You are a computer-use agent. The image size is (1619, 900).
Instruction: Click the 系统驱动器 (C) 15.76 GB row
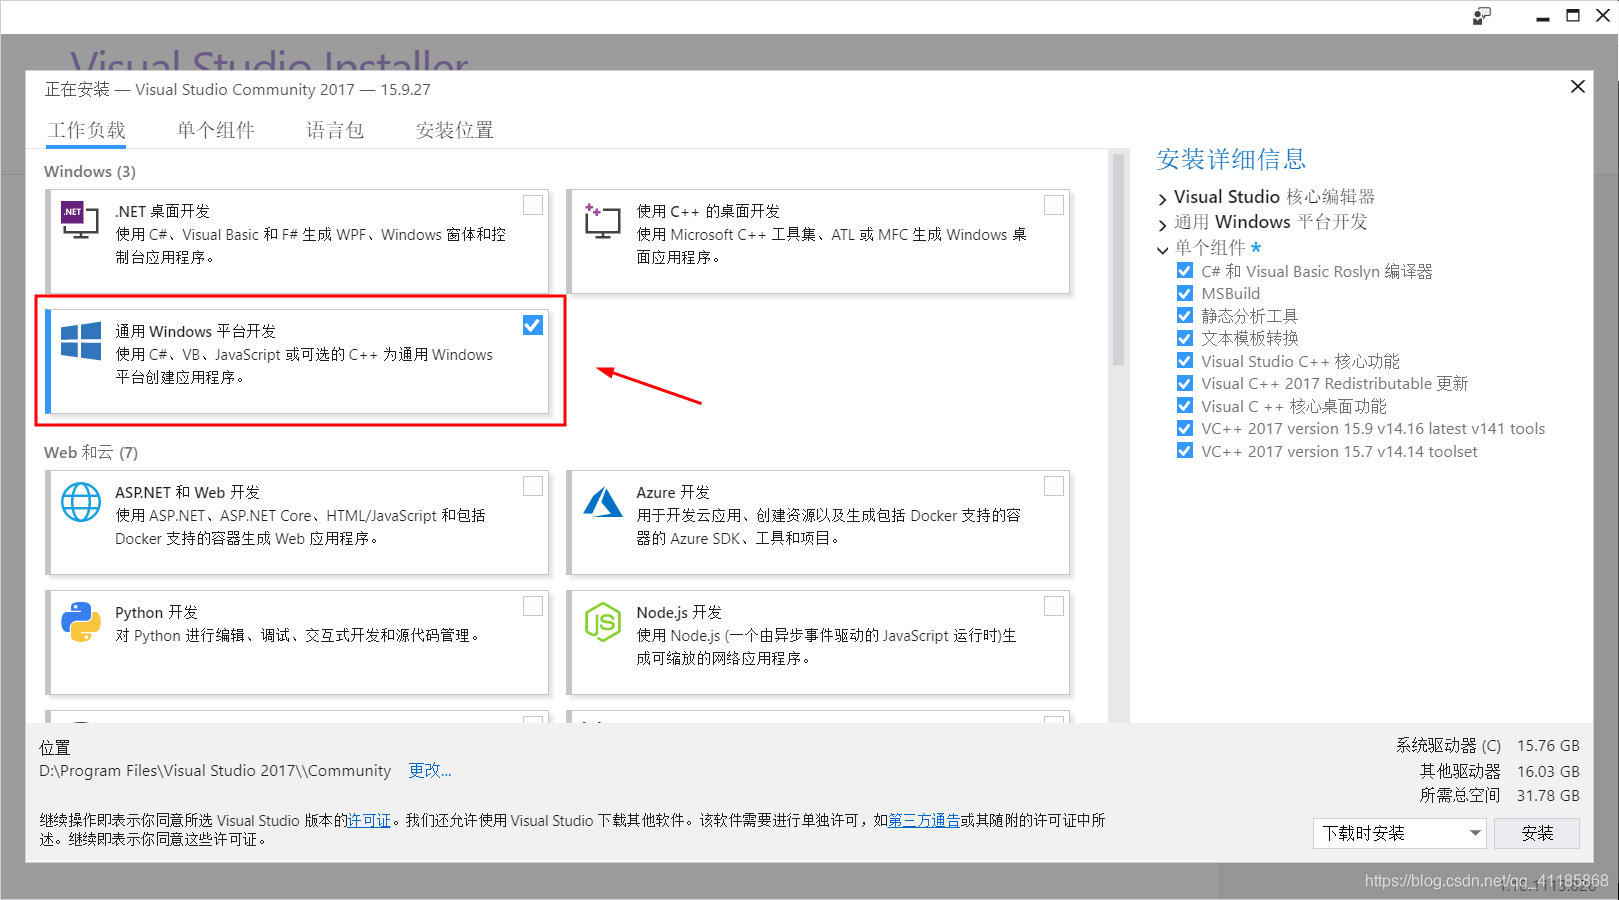1488,745
